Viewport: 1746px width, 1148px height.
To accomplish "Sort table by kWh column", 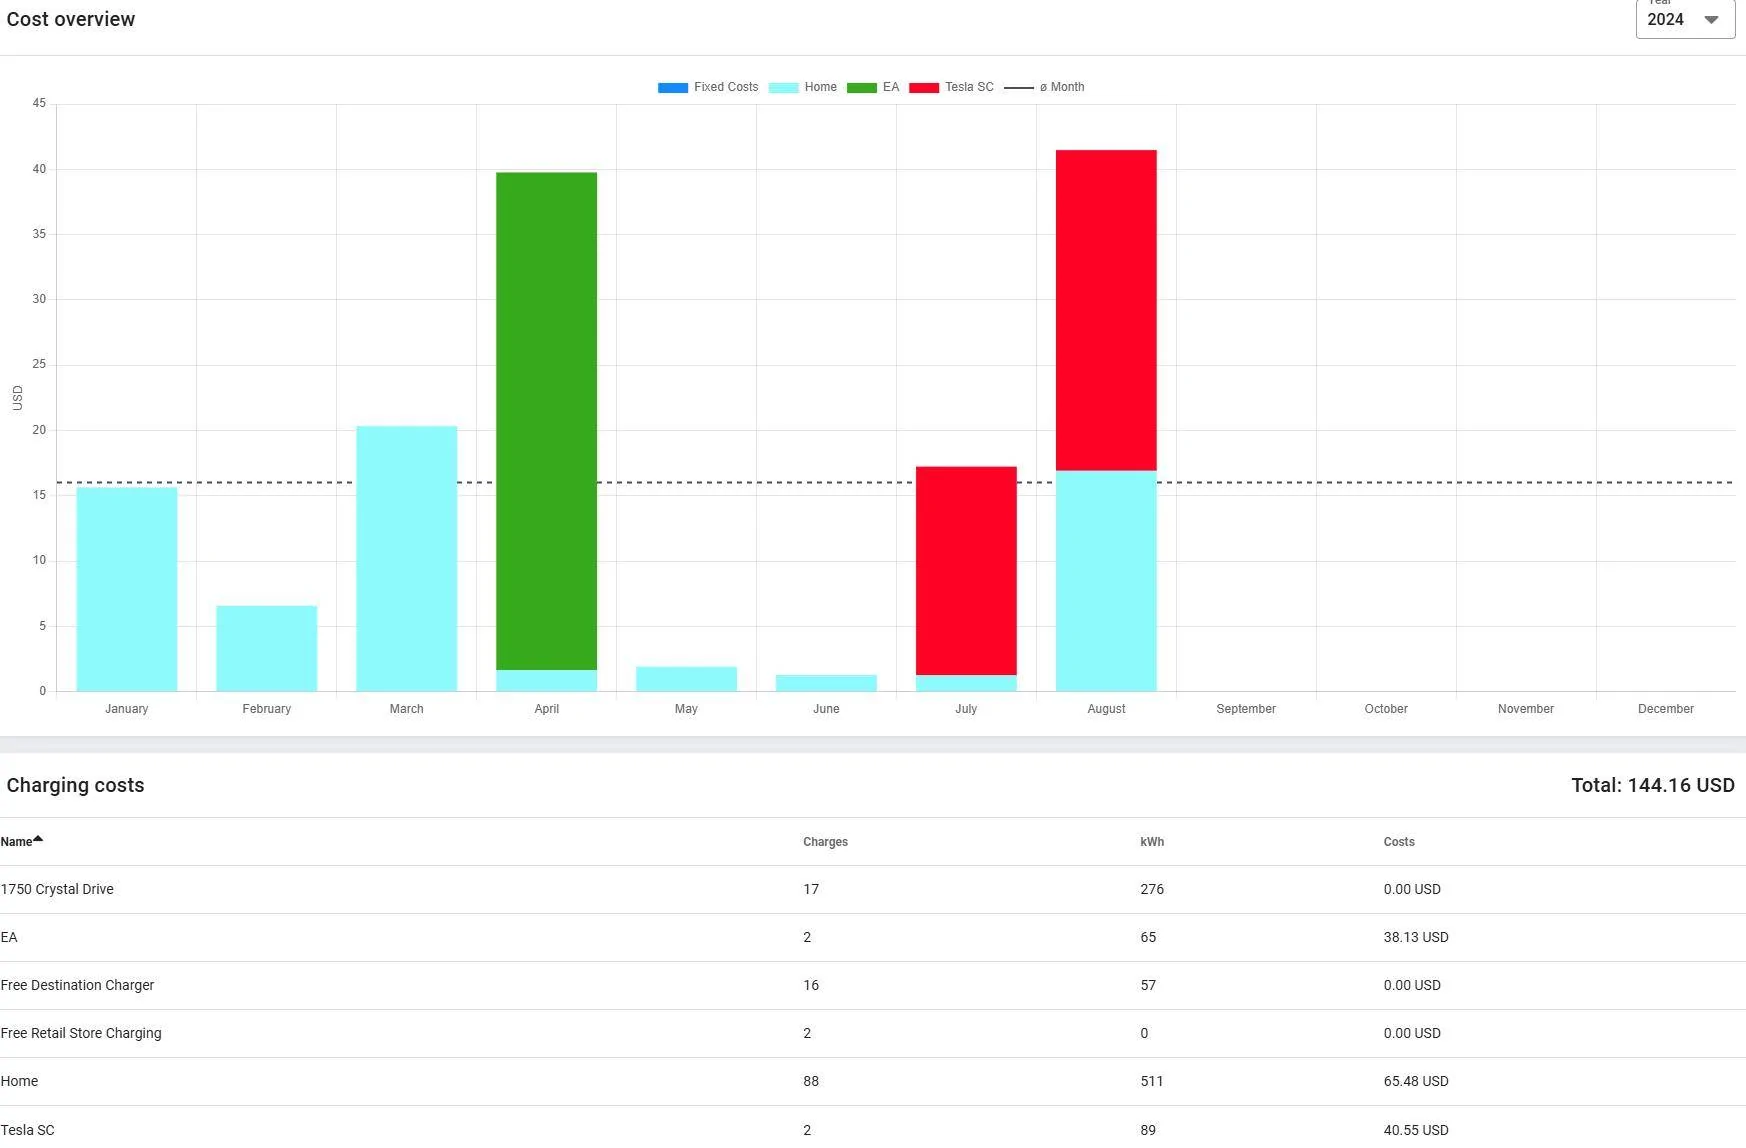I will [x=1151, y=842].
